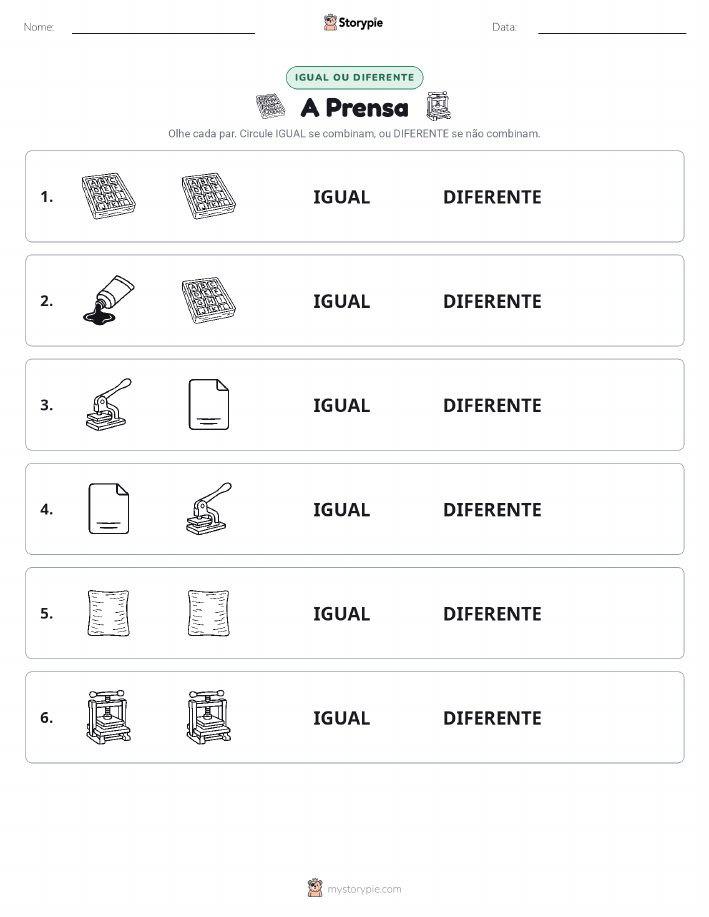The width and height of the screenshot is (709, 917).
Task: Select DIFERENTE for row 2
Action: 492,301
